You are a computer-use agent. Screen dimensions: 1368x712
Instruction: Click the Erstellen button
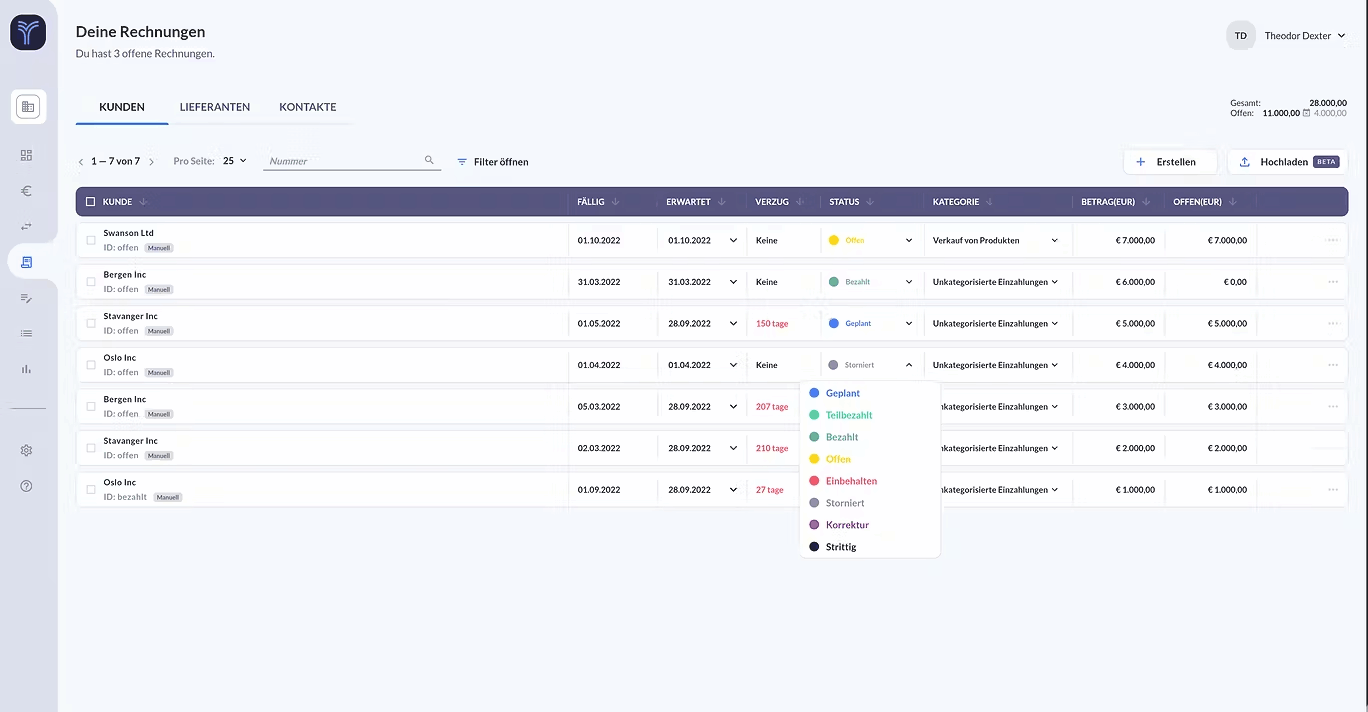click(x=1170, y=162)
